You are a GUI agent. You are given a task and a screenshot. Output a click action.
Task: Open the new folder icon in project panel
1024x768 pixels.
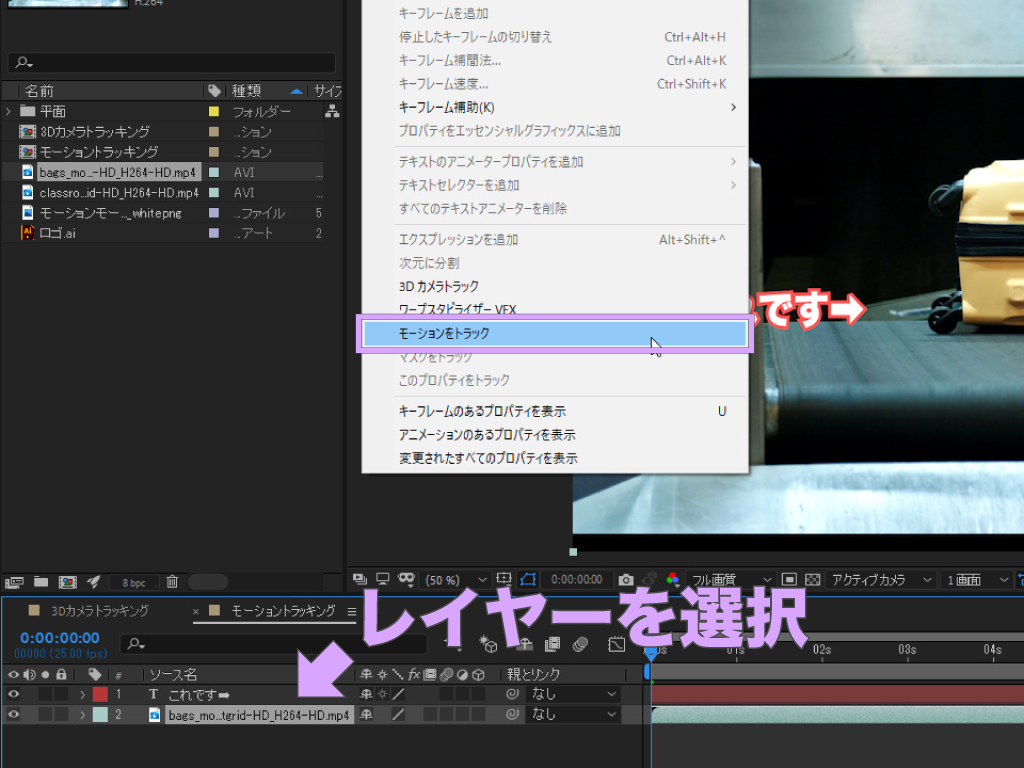coord(41,581)
